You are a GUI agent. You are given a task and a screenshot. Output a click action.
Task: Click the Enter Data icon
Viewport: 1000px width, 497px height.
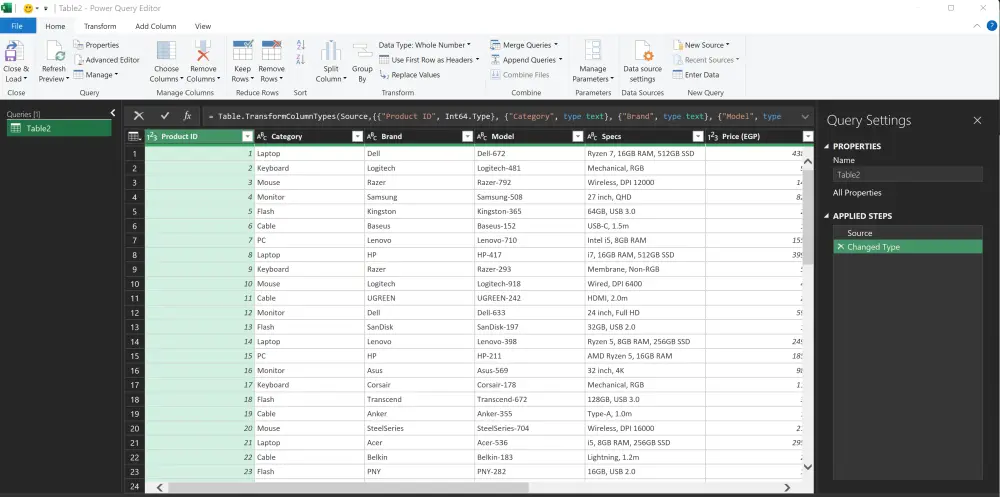(678, 75)
